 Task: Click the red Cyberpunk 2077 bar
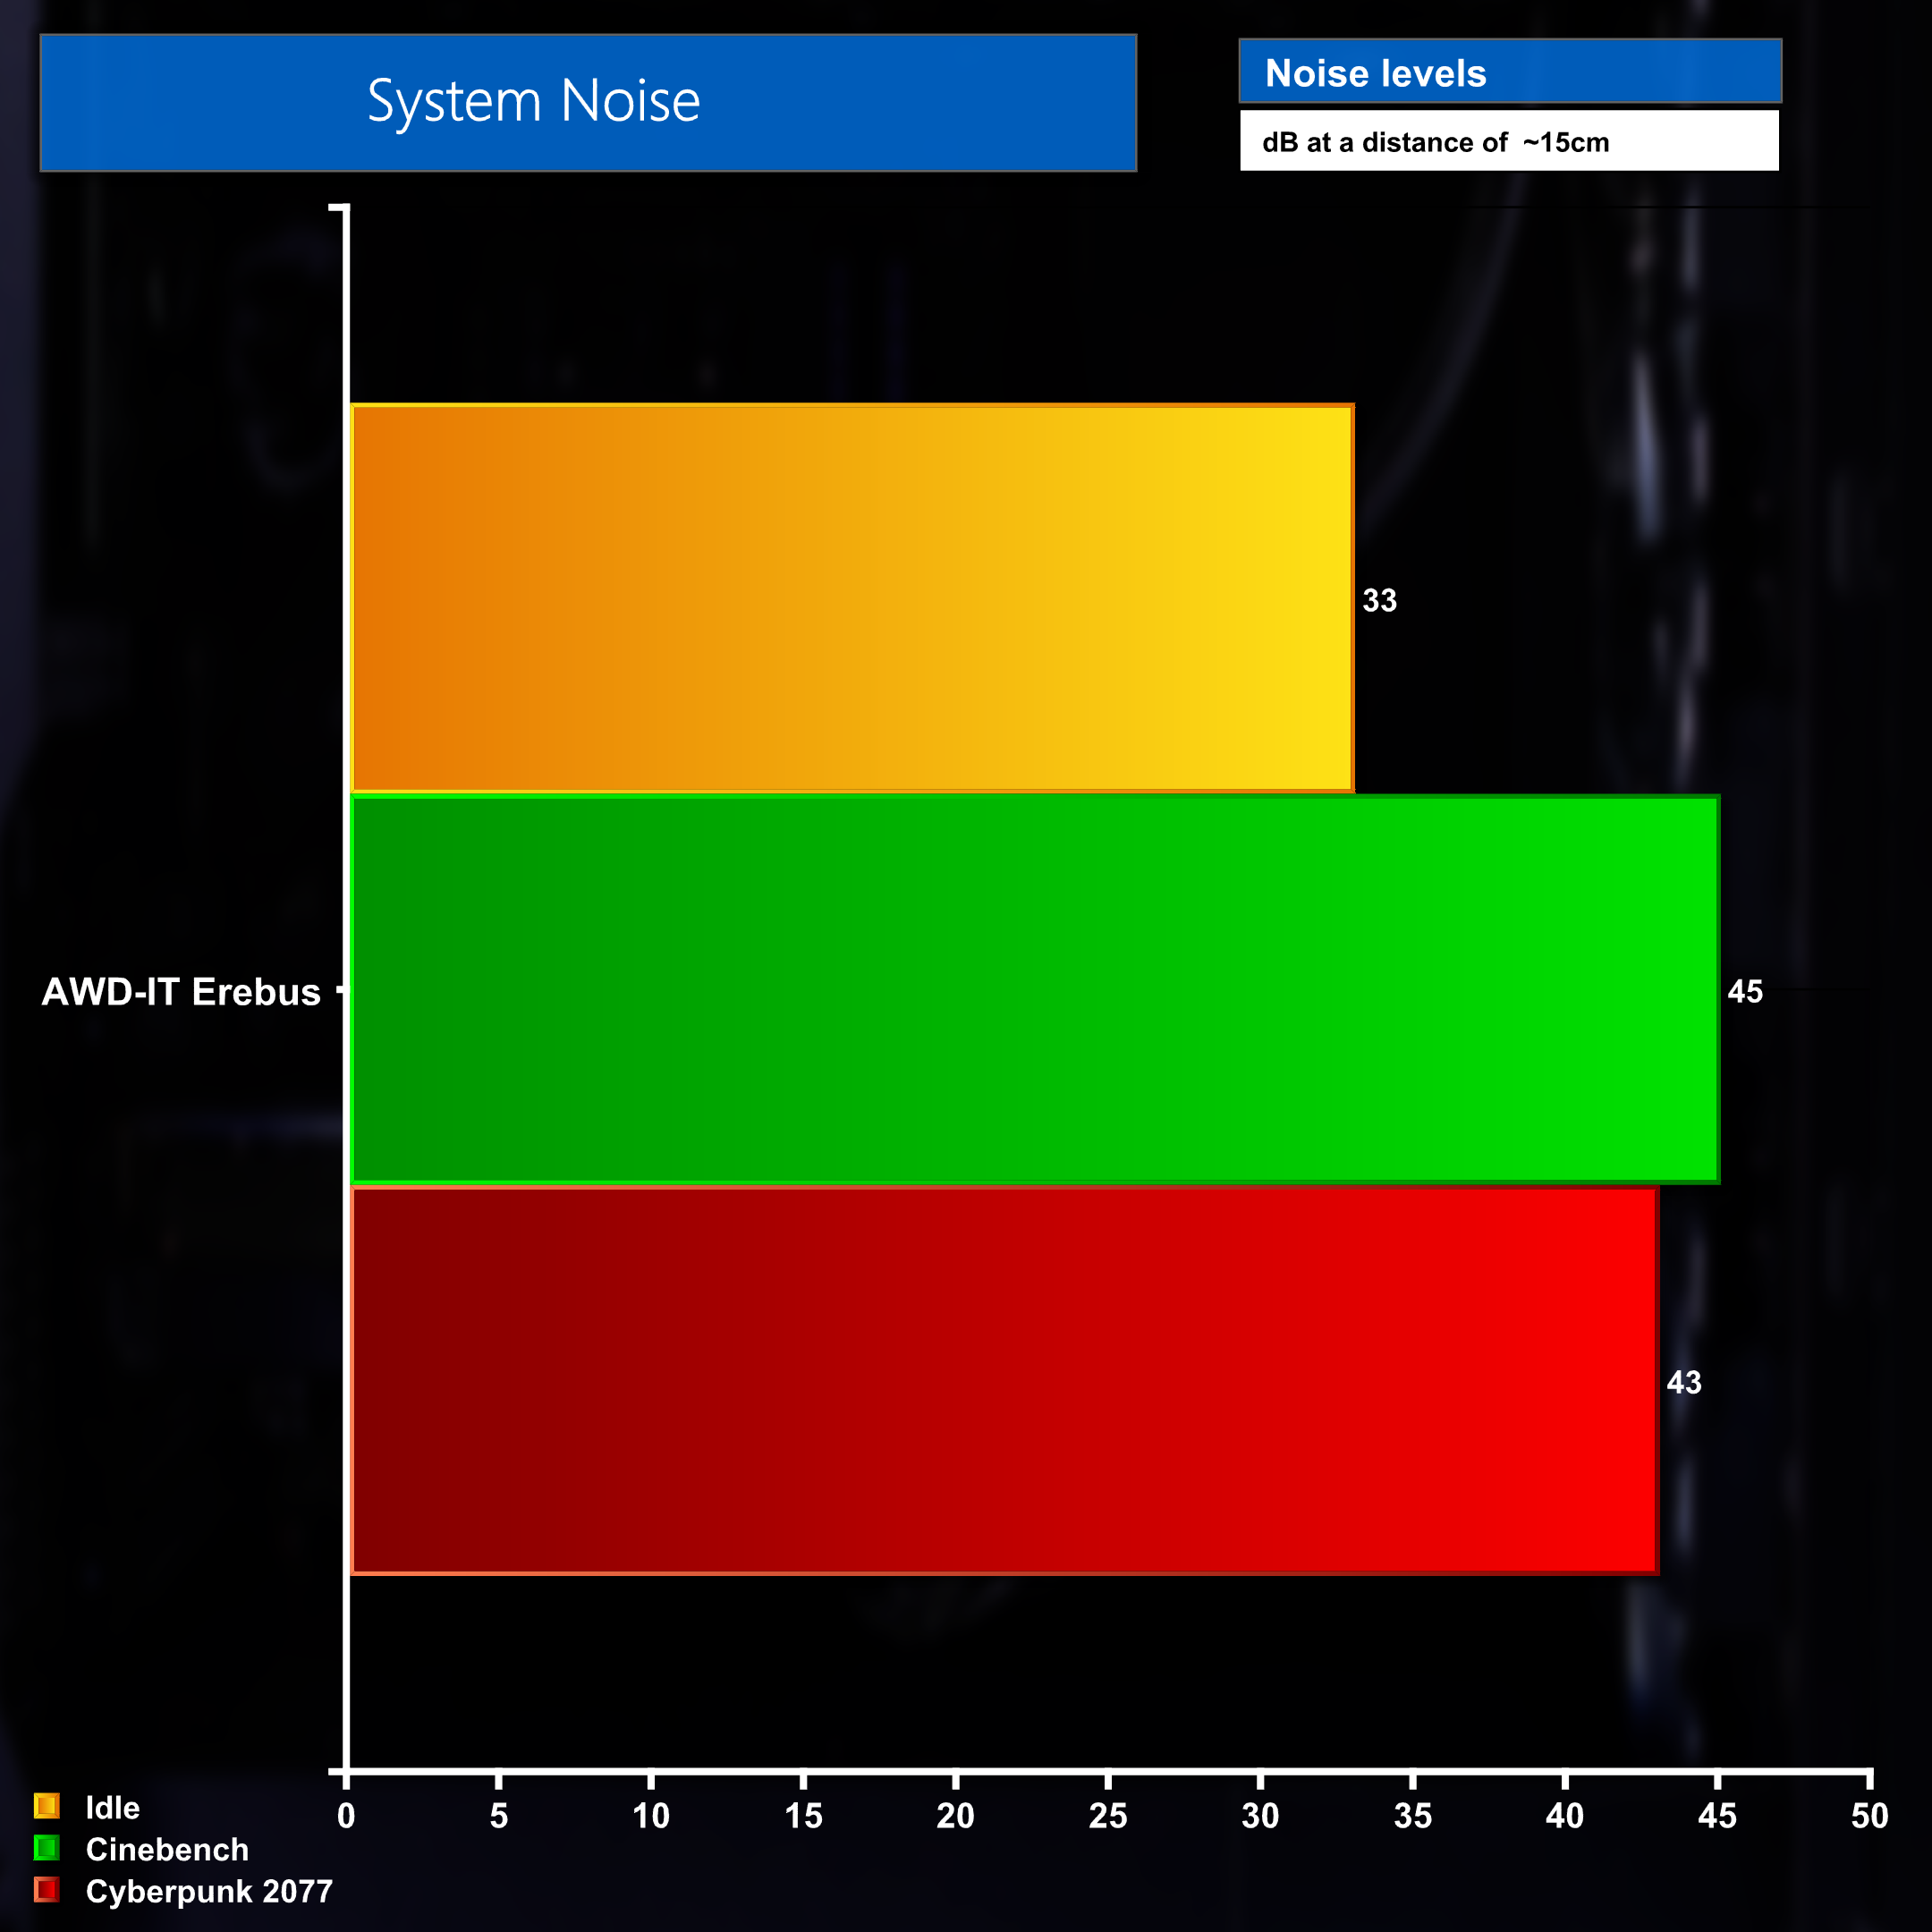coord(1004,1380)
